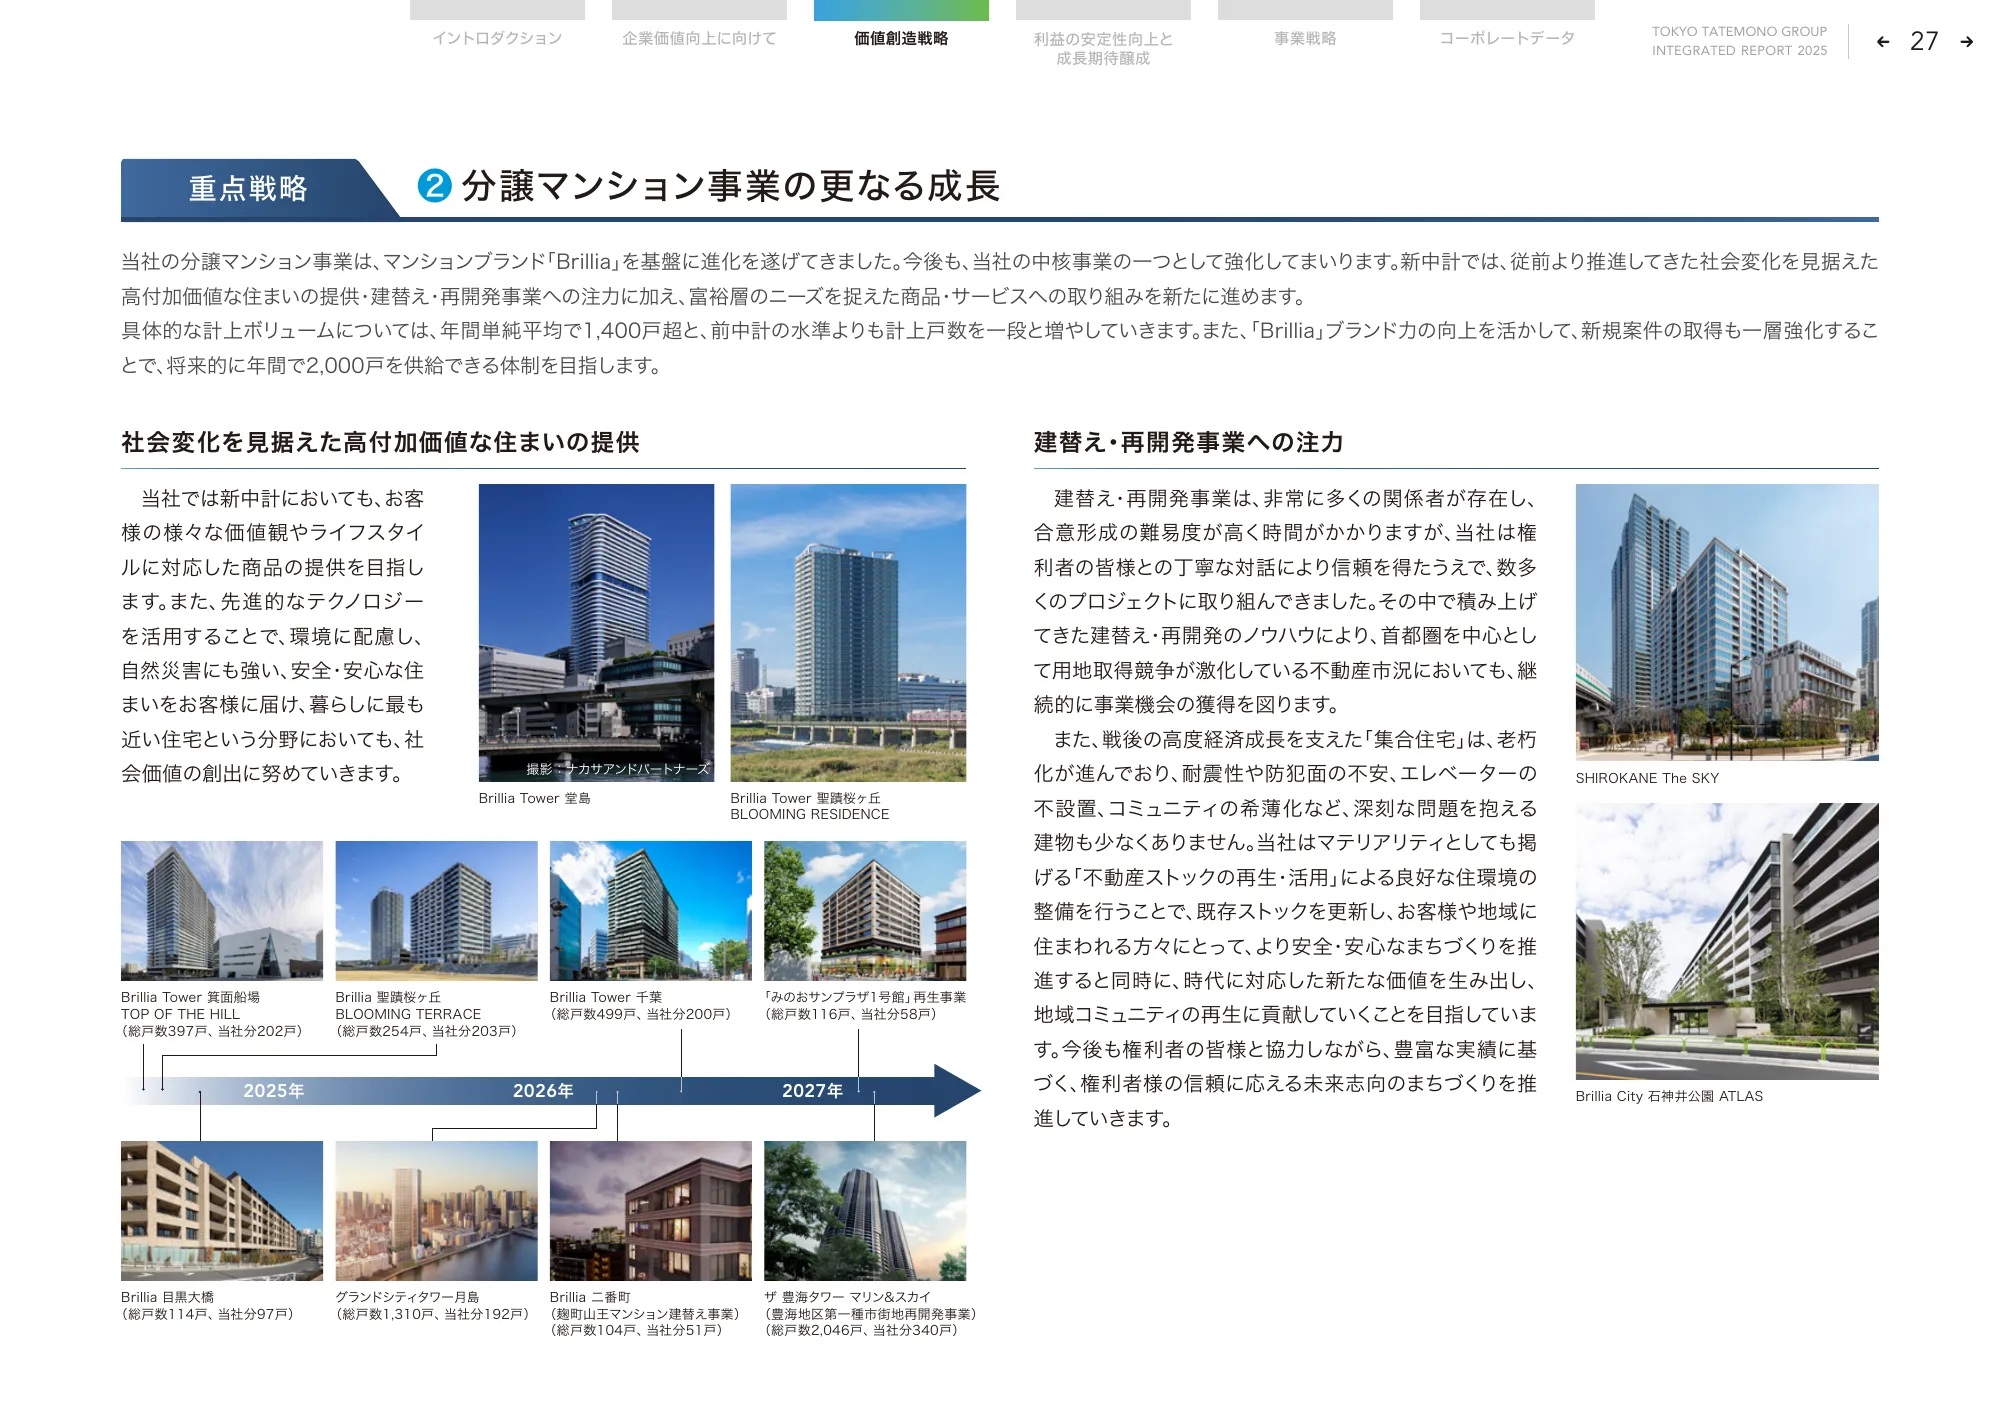Click the next page arrow icon

[x=1966, y=42]
